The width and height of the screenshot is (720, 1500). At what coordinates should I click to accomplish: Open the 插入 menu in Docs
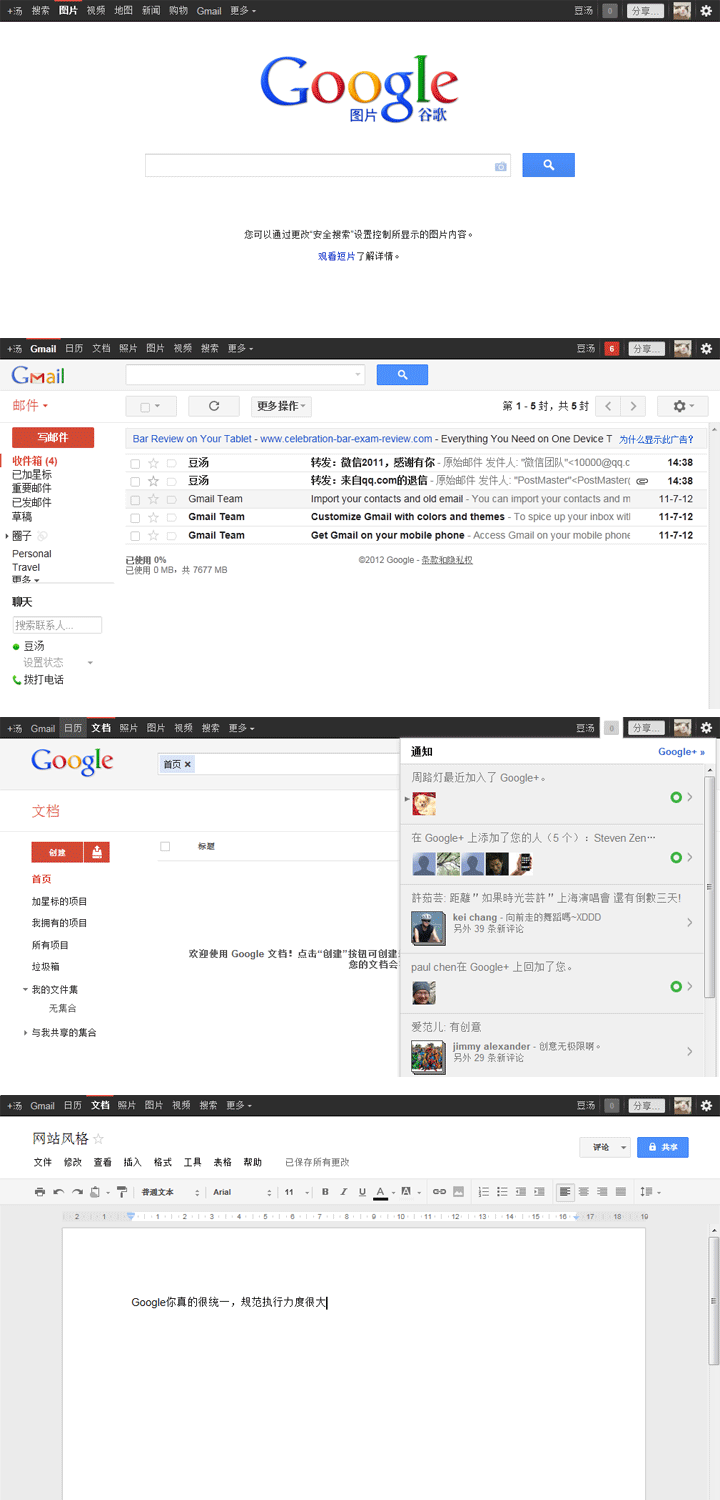(x=132, y=1162)
